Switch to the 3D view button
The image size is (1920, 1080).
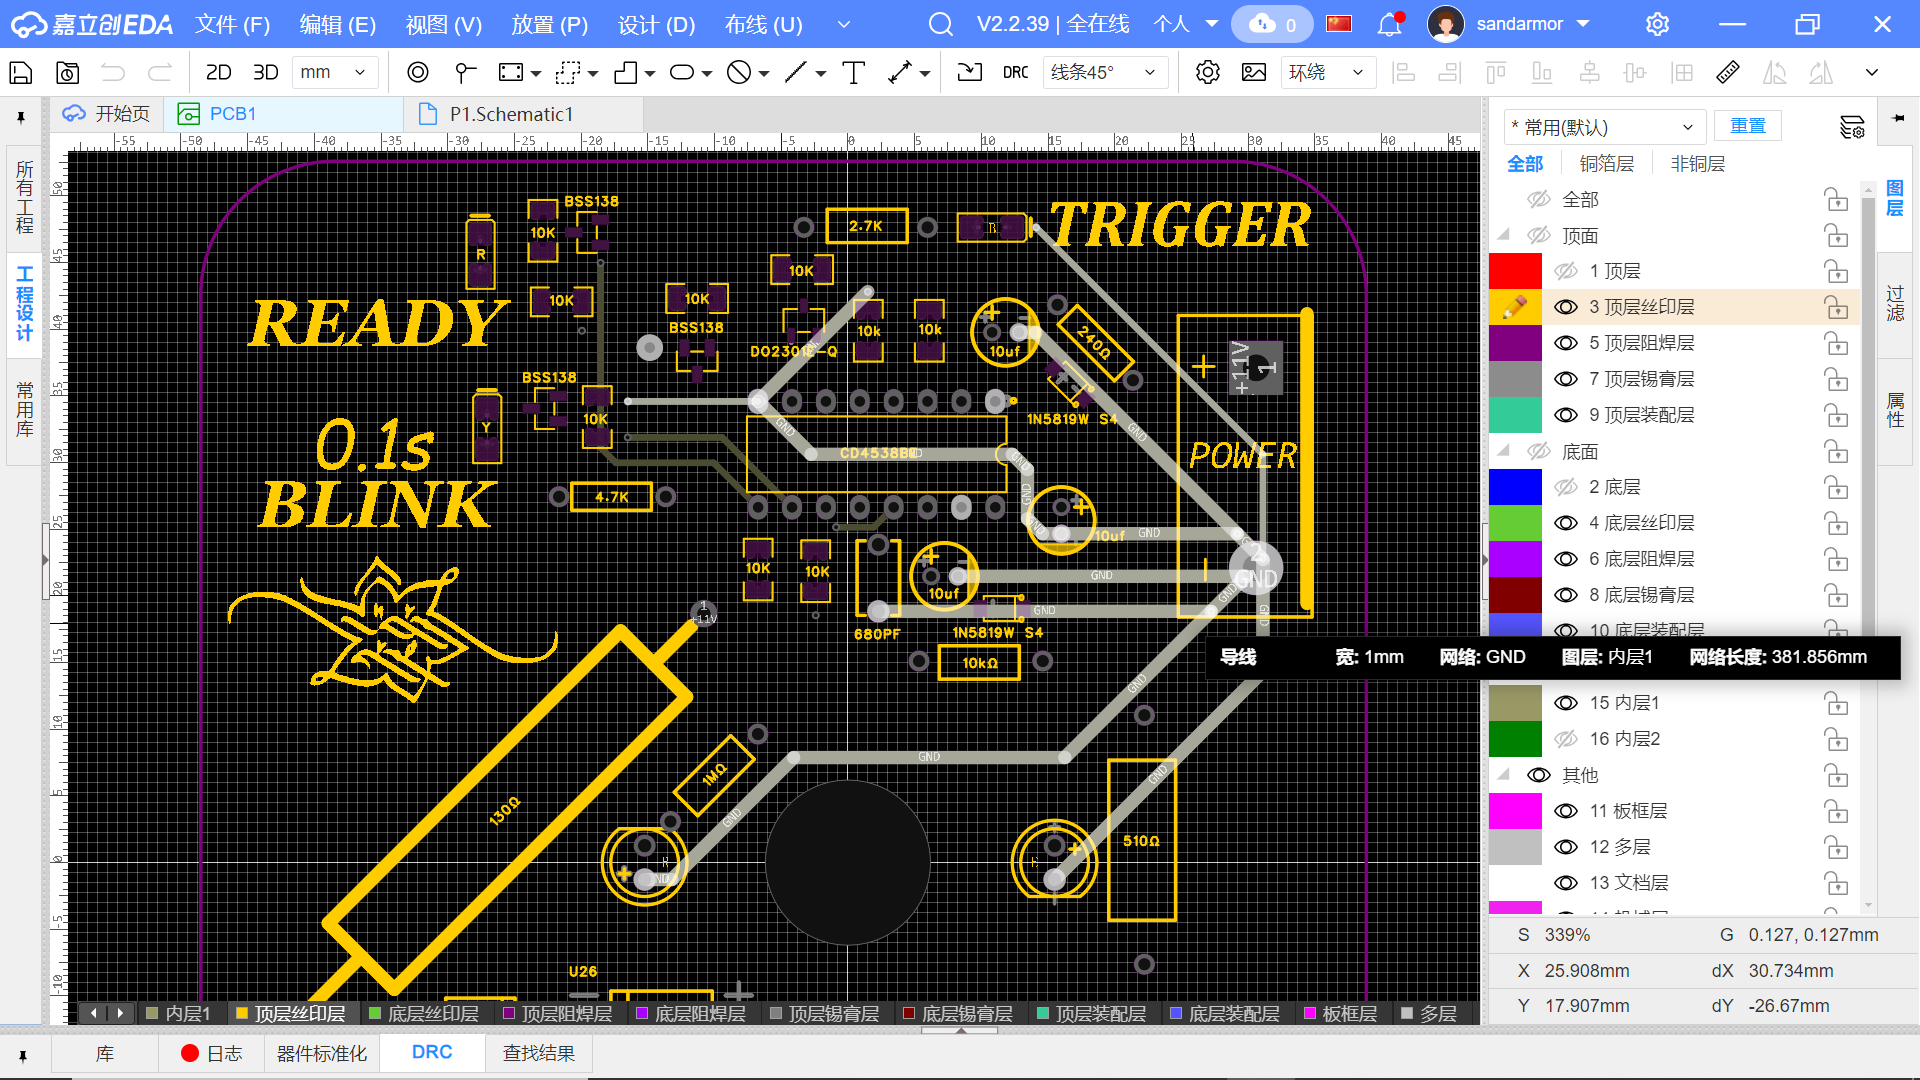tap(265, 72)
